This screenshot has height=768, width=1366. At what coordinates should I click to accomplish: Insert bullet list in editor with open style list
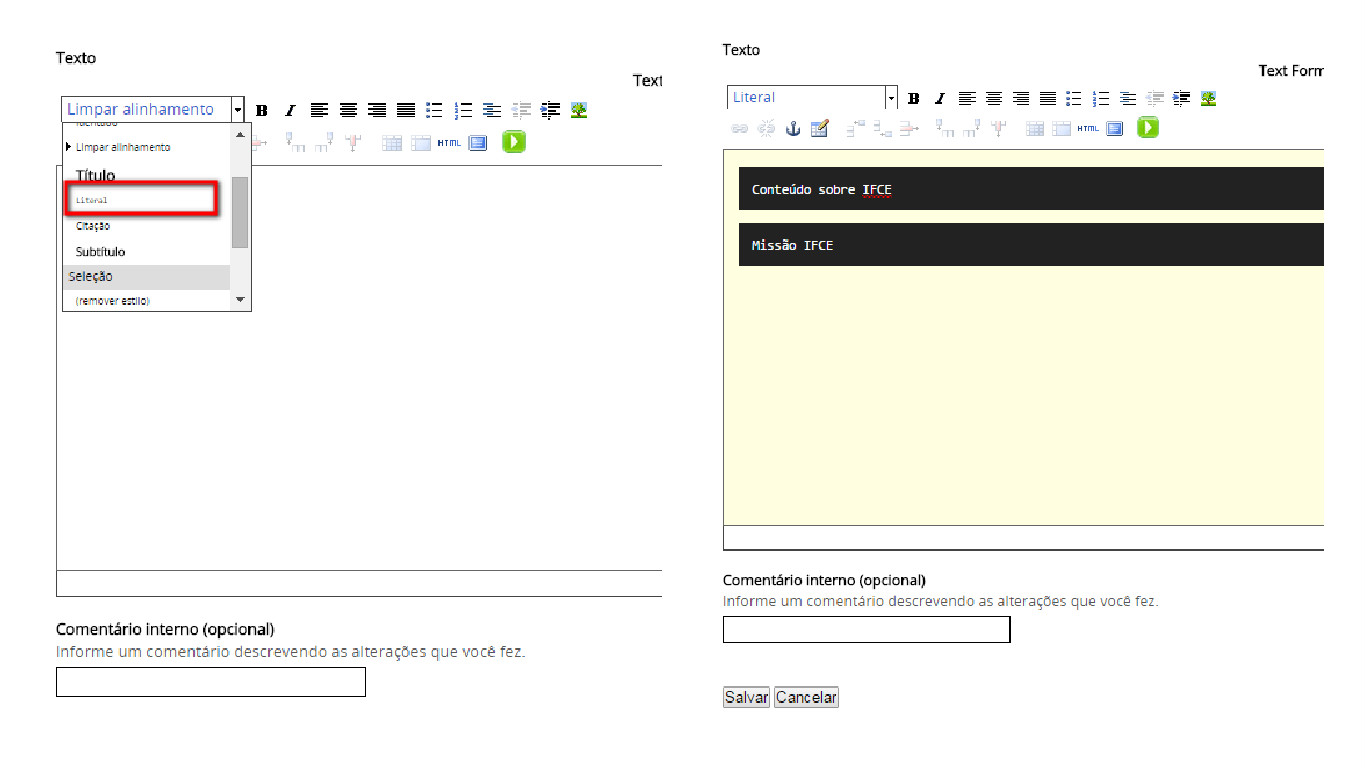(x=434, y=110)
